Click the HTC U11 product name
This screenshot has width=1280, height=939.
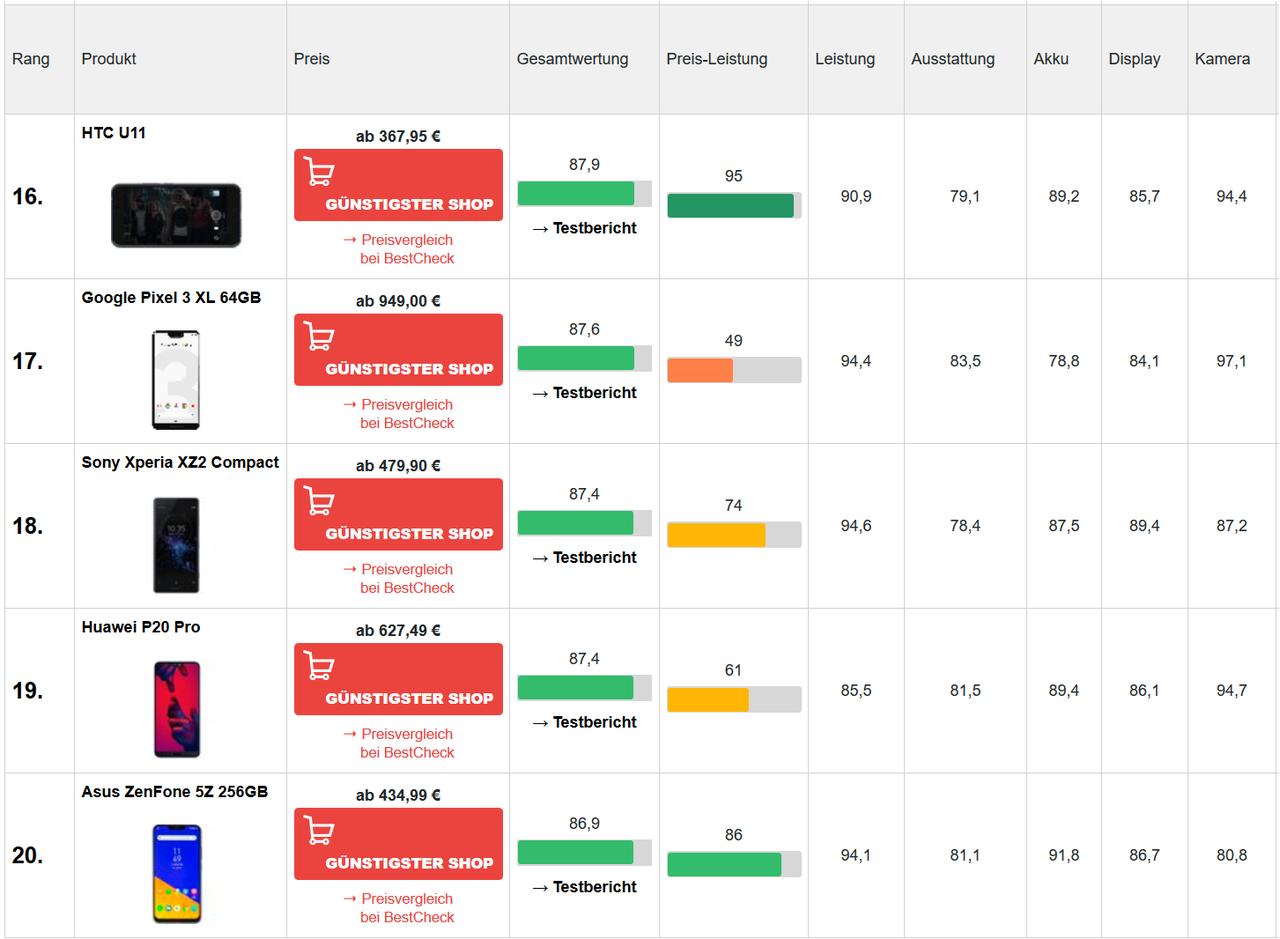(114, 133)
